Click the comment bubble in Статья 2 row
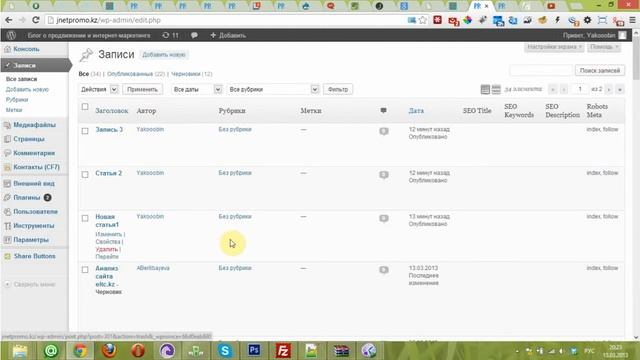 tap(384, 175)
